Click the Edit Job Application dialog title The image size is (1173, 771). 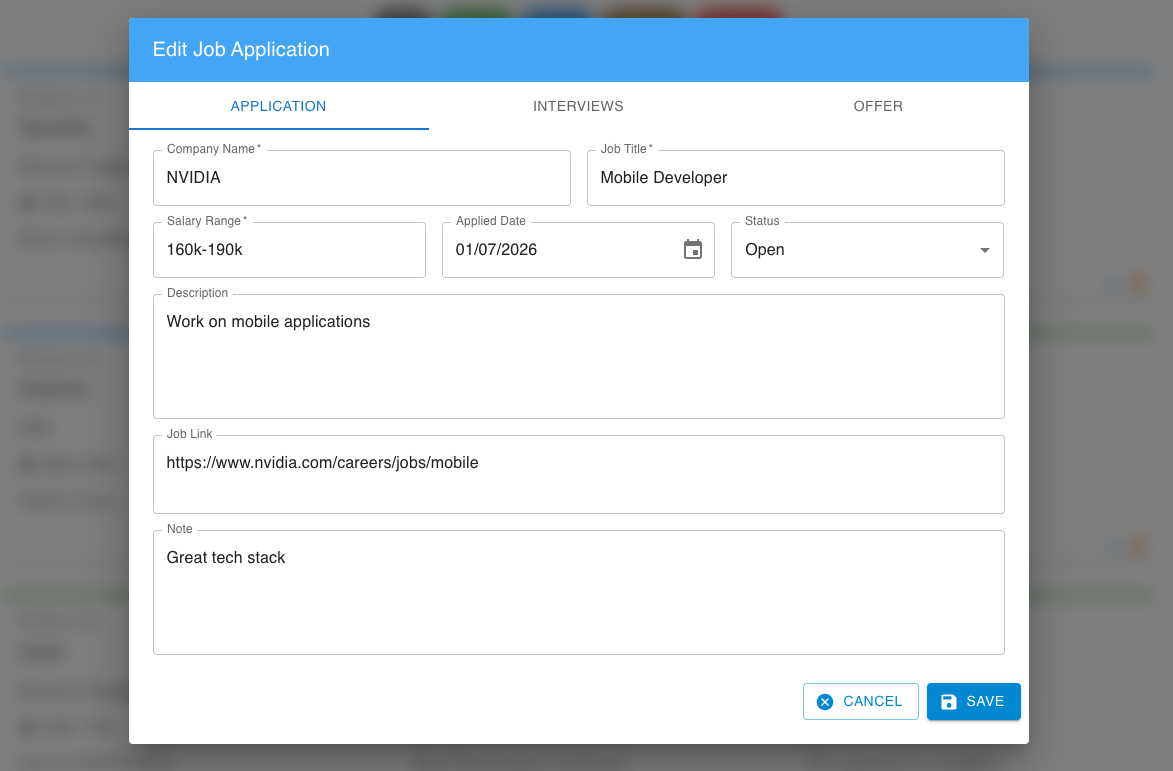[241, 49]
